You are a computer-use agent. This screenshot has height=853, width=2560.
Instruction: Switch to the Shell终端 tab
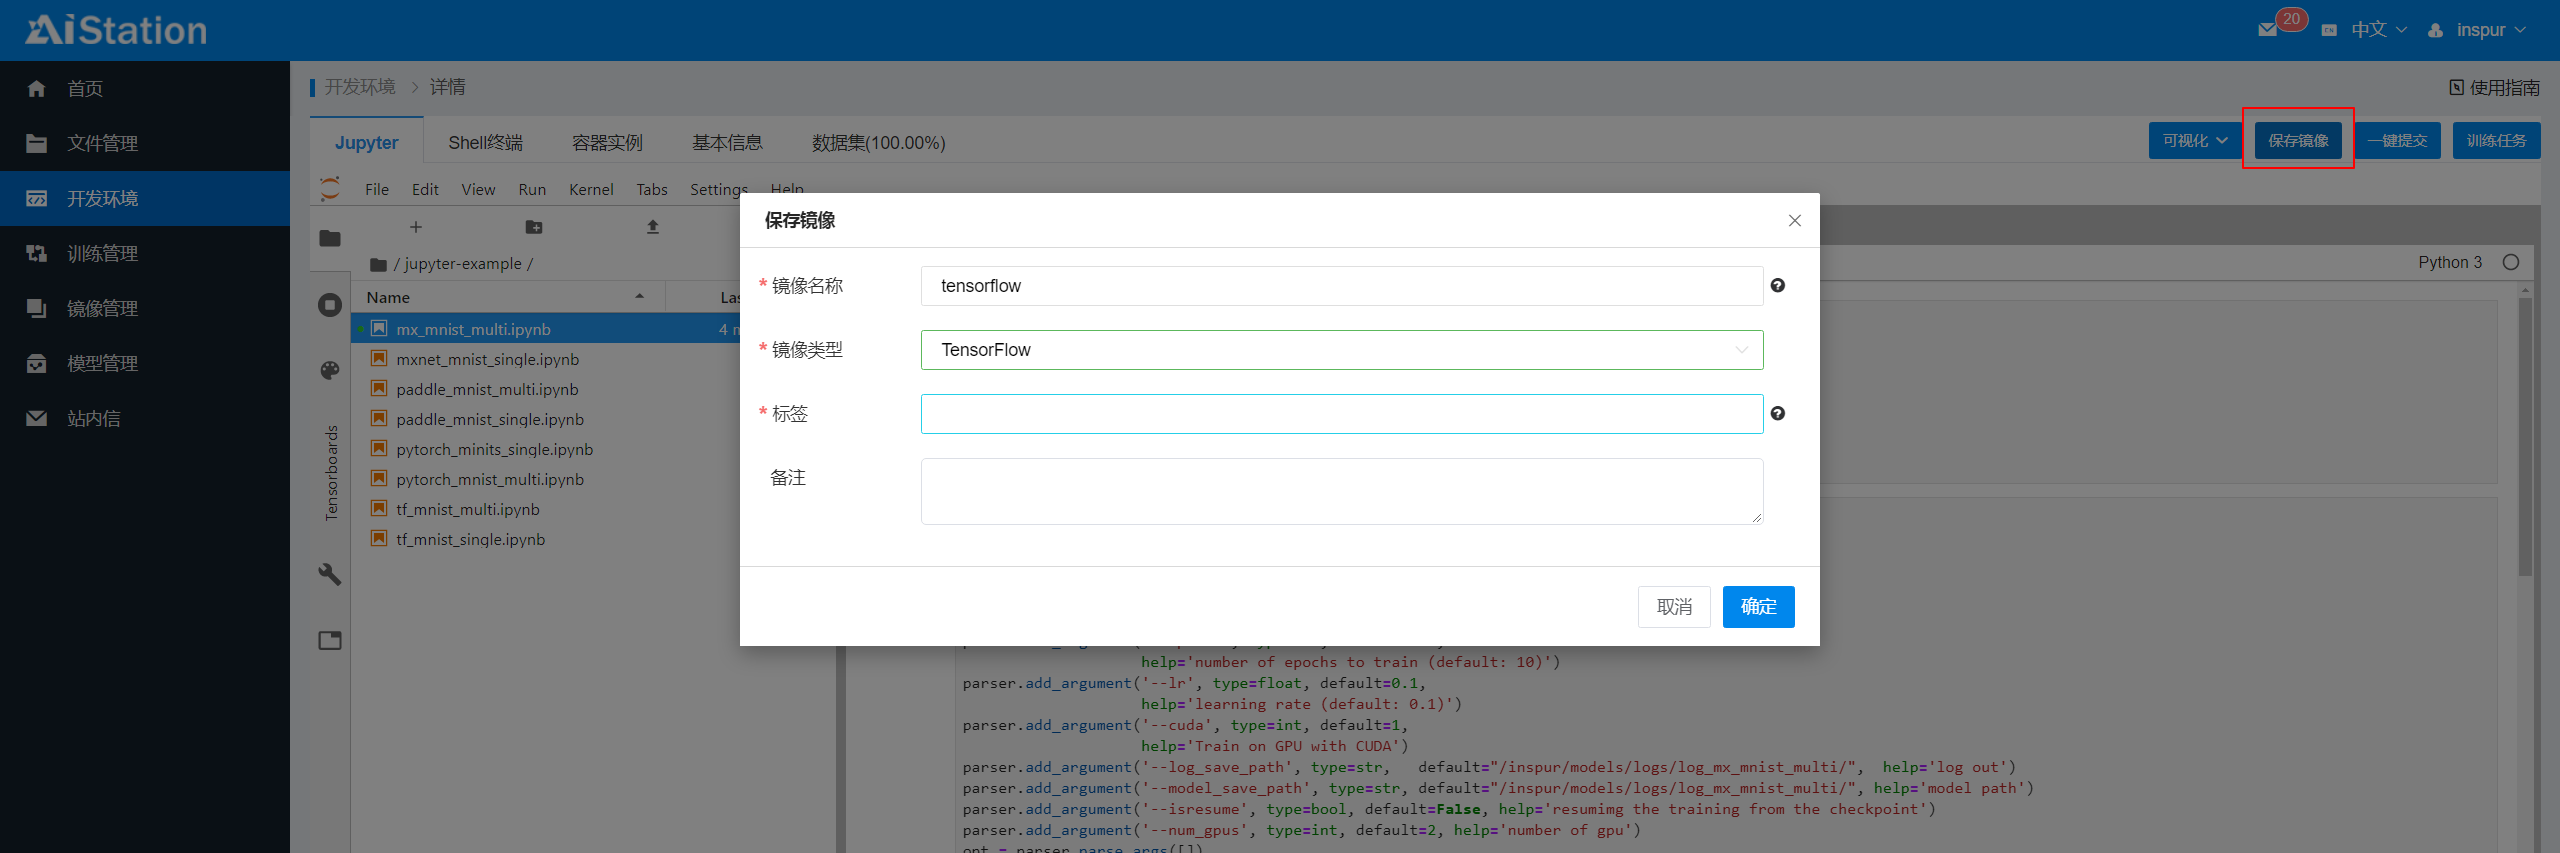[485, 143]
